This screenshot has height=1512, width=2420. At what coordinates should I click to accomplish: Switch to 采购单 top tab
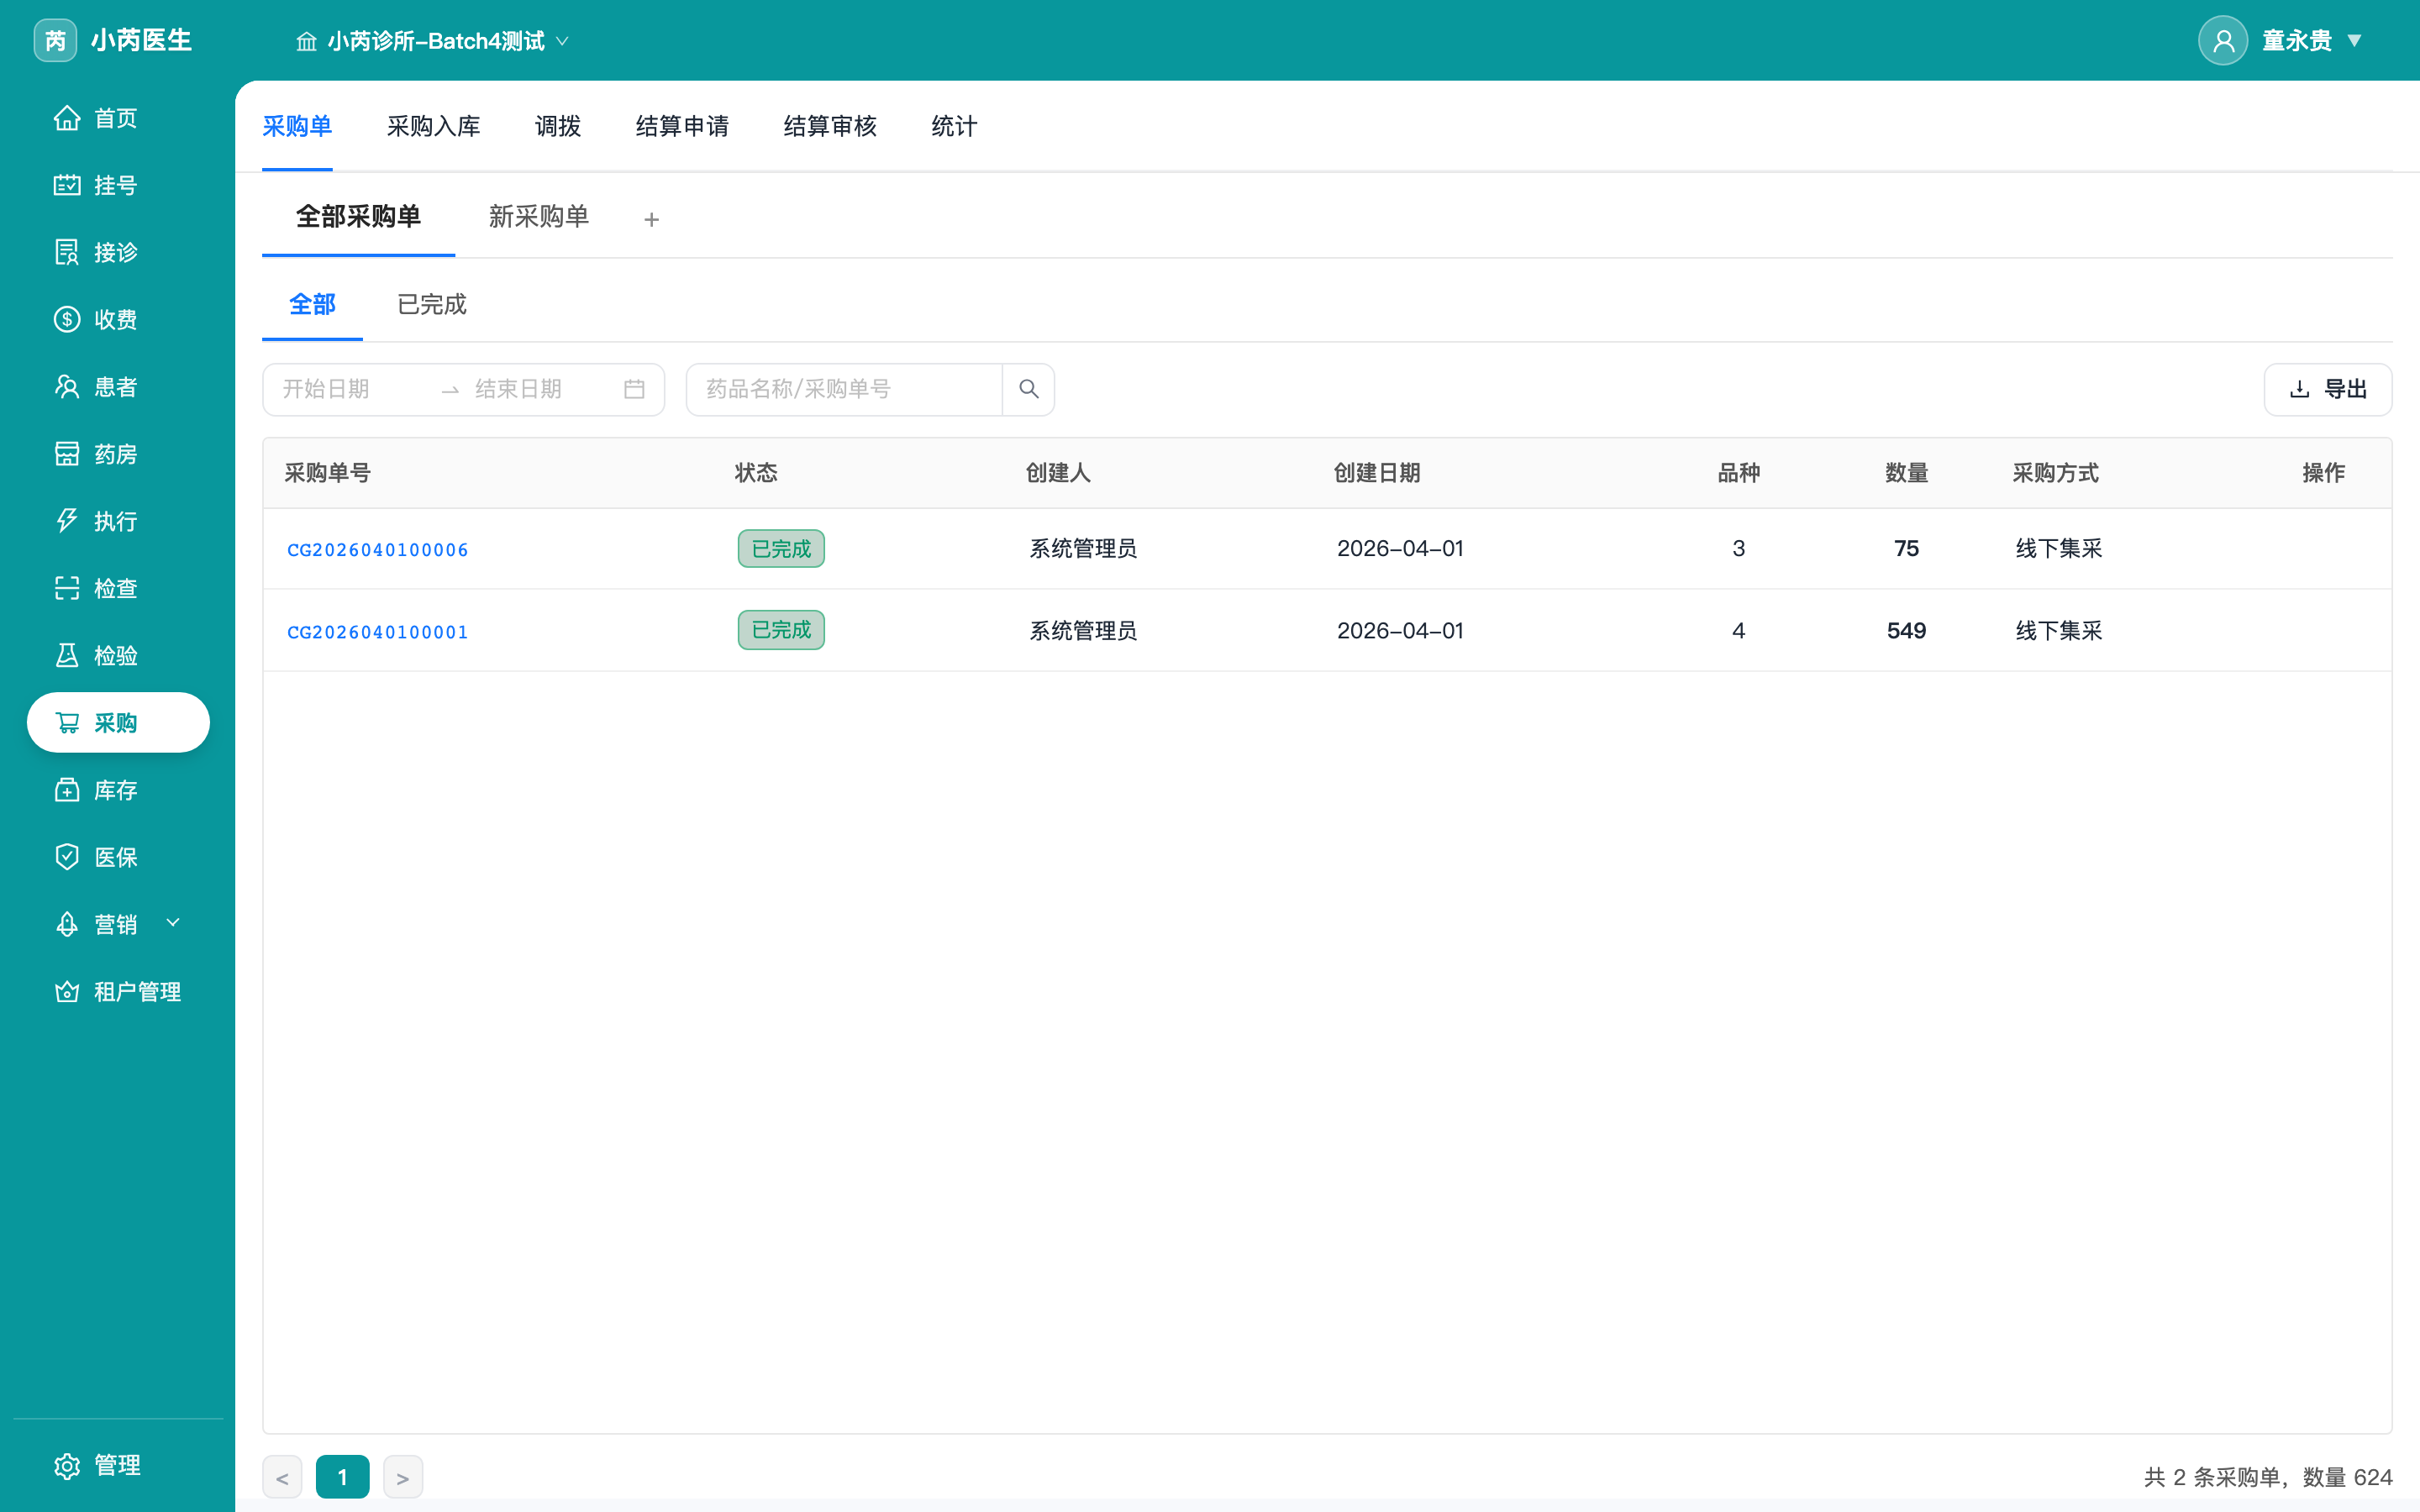coord(297,126)
